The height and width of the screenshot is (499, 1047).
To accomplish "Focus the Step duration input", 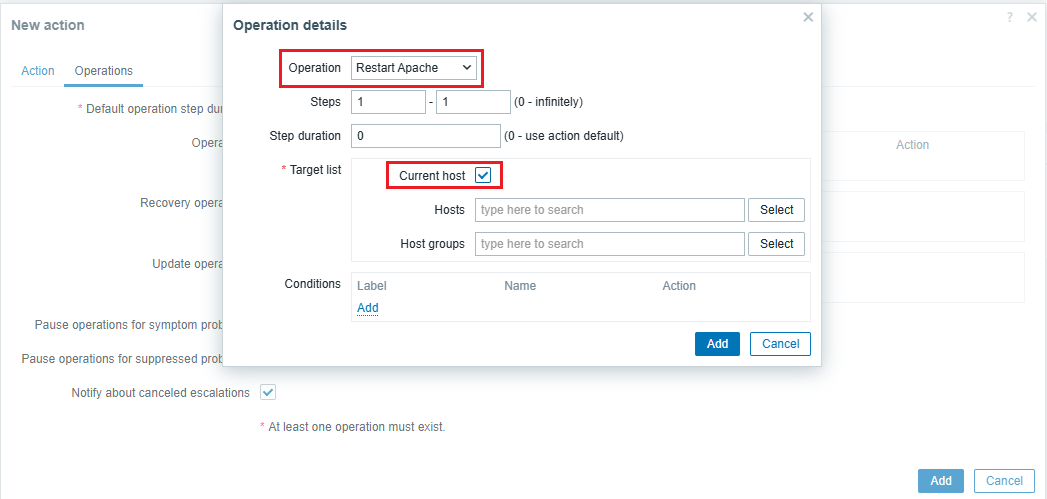I will 425,136.
